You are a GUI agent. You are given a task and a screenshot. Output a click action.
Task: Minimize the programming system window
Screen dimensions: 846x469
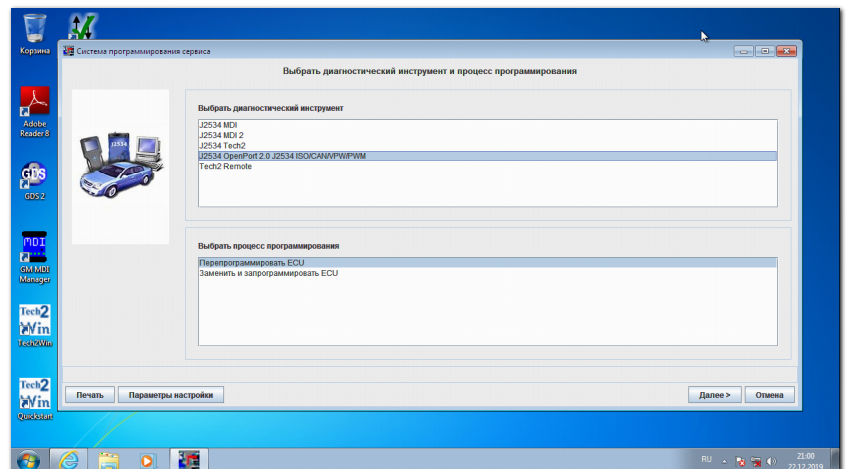pyautogui.click(x=743, y=51)
